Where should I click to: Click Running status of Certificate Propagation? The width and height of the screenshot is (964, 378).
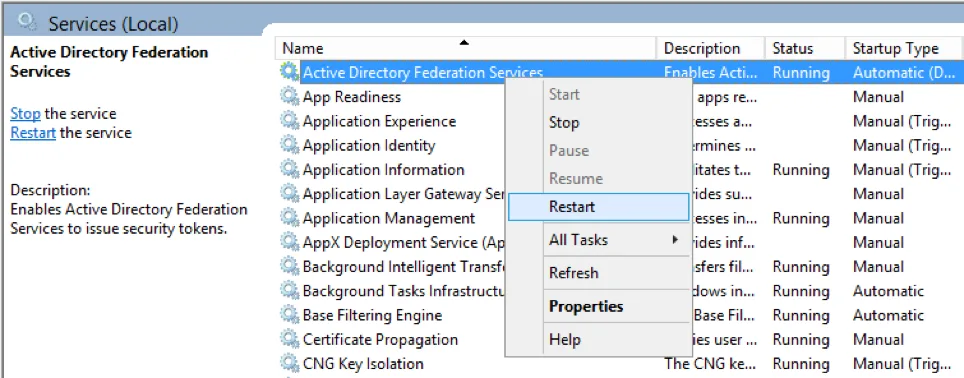801,339
